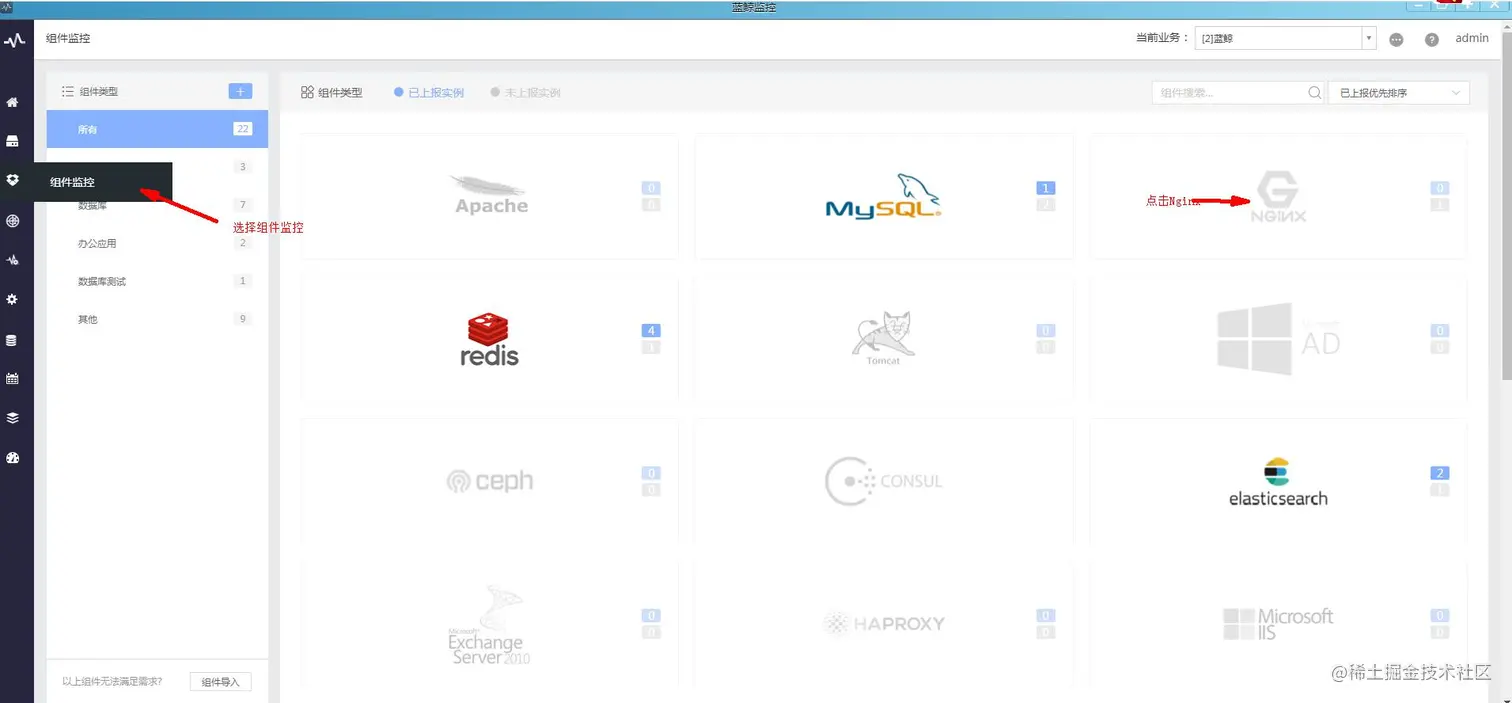Click the layers icon in sidebar
This screenshot has height=703, width=1512.
[12, 418]
